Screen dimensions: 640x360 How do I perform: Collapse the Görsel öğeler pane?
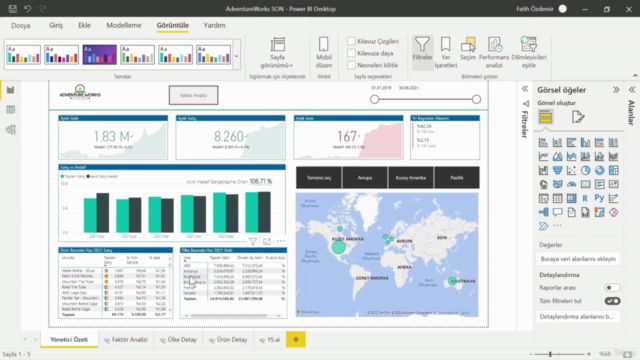click(616, 90)
